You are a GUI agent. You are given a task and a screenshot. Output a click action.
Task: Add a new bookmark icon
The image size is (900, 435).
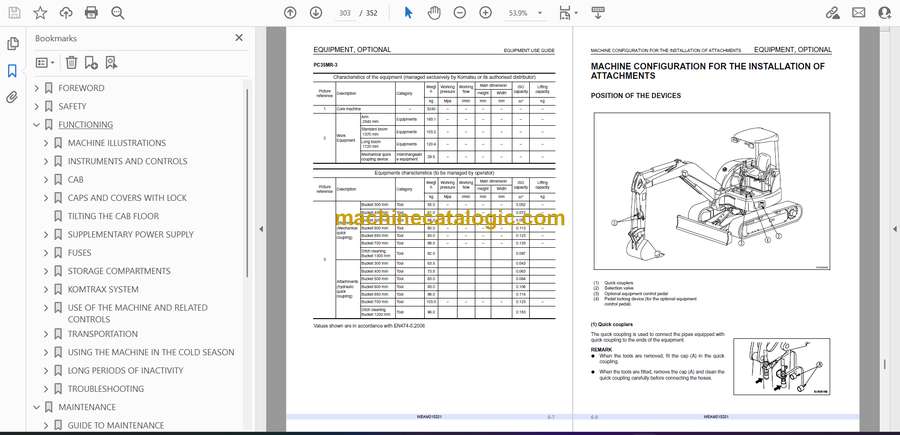pyautogui.click(x=91, y=63)
